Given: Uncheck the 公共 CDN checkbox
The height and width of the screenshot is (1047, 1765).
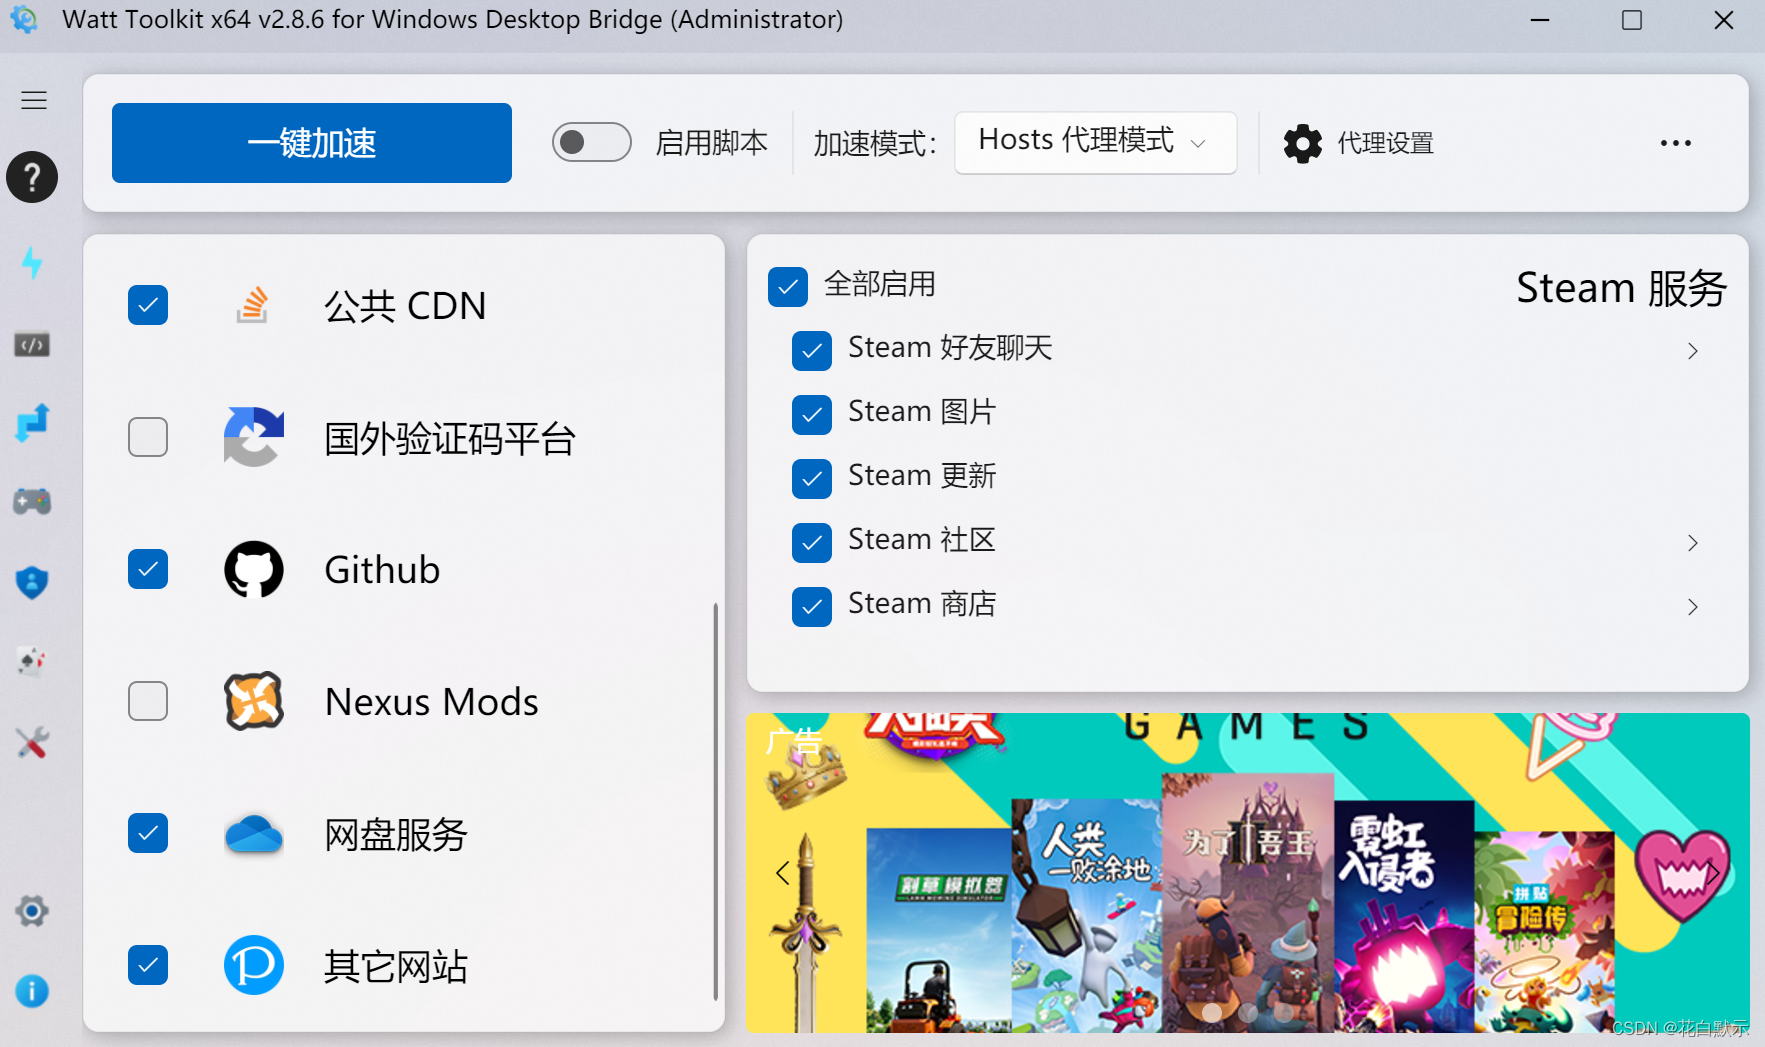Looking at the screenshot, I should click(x=148, y=305).
